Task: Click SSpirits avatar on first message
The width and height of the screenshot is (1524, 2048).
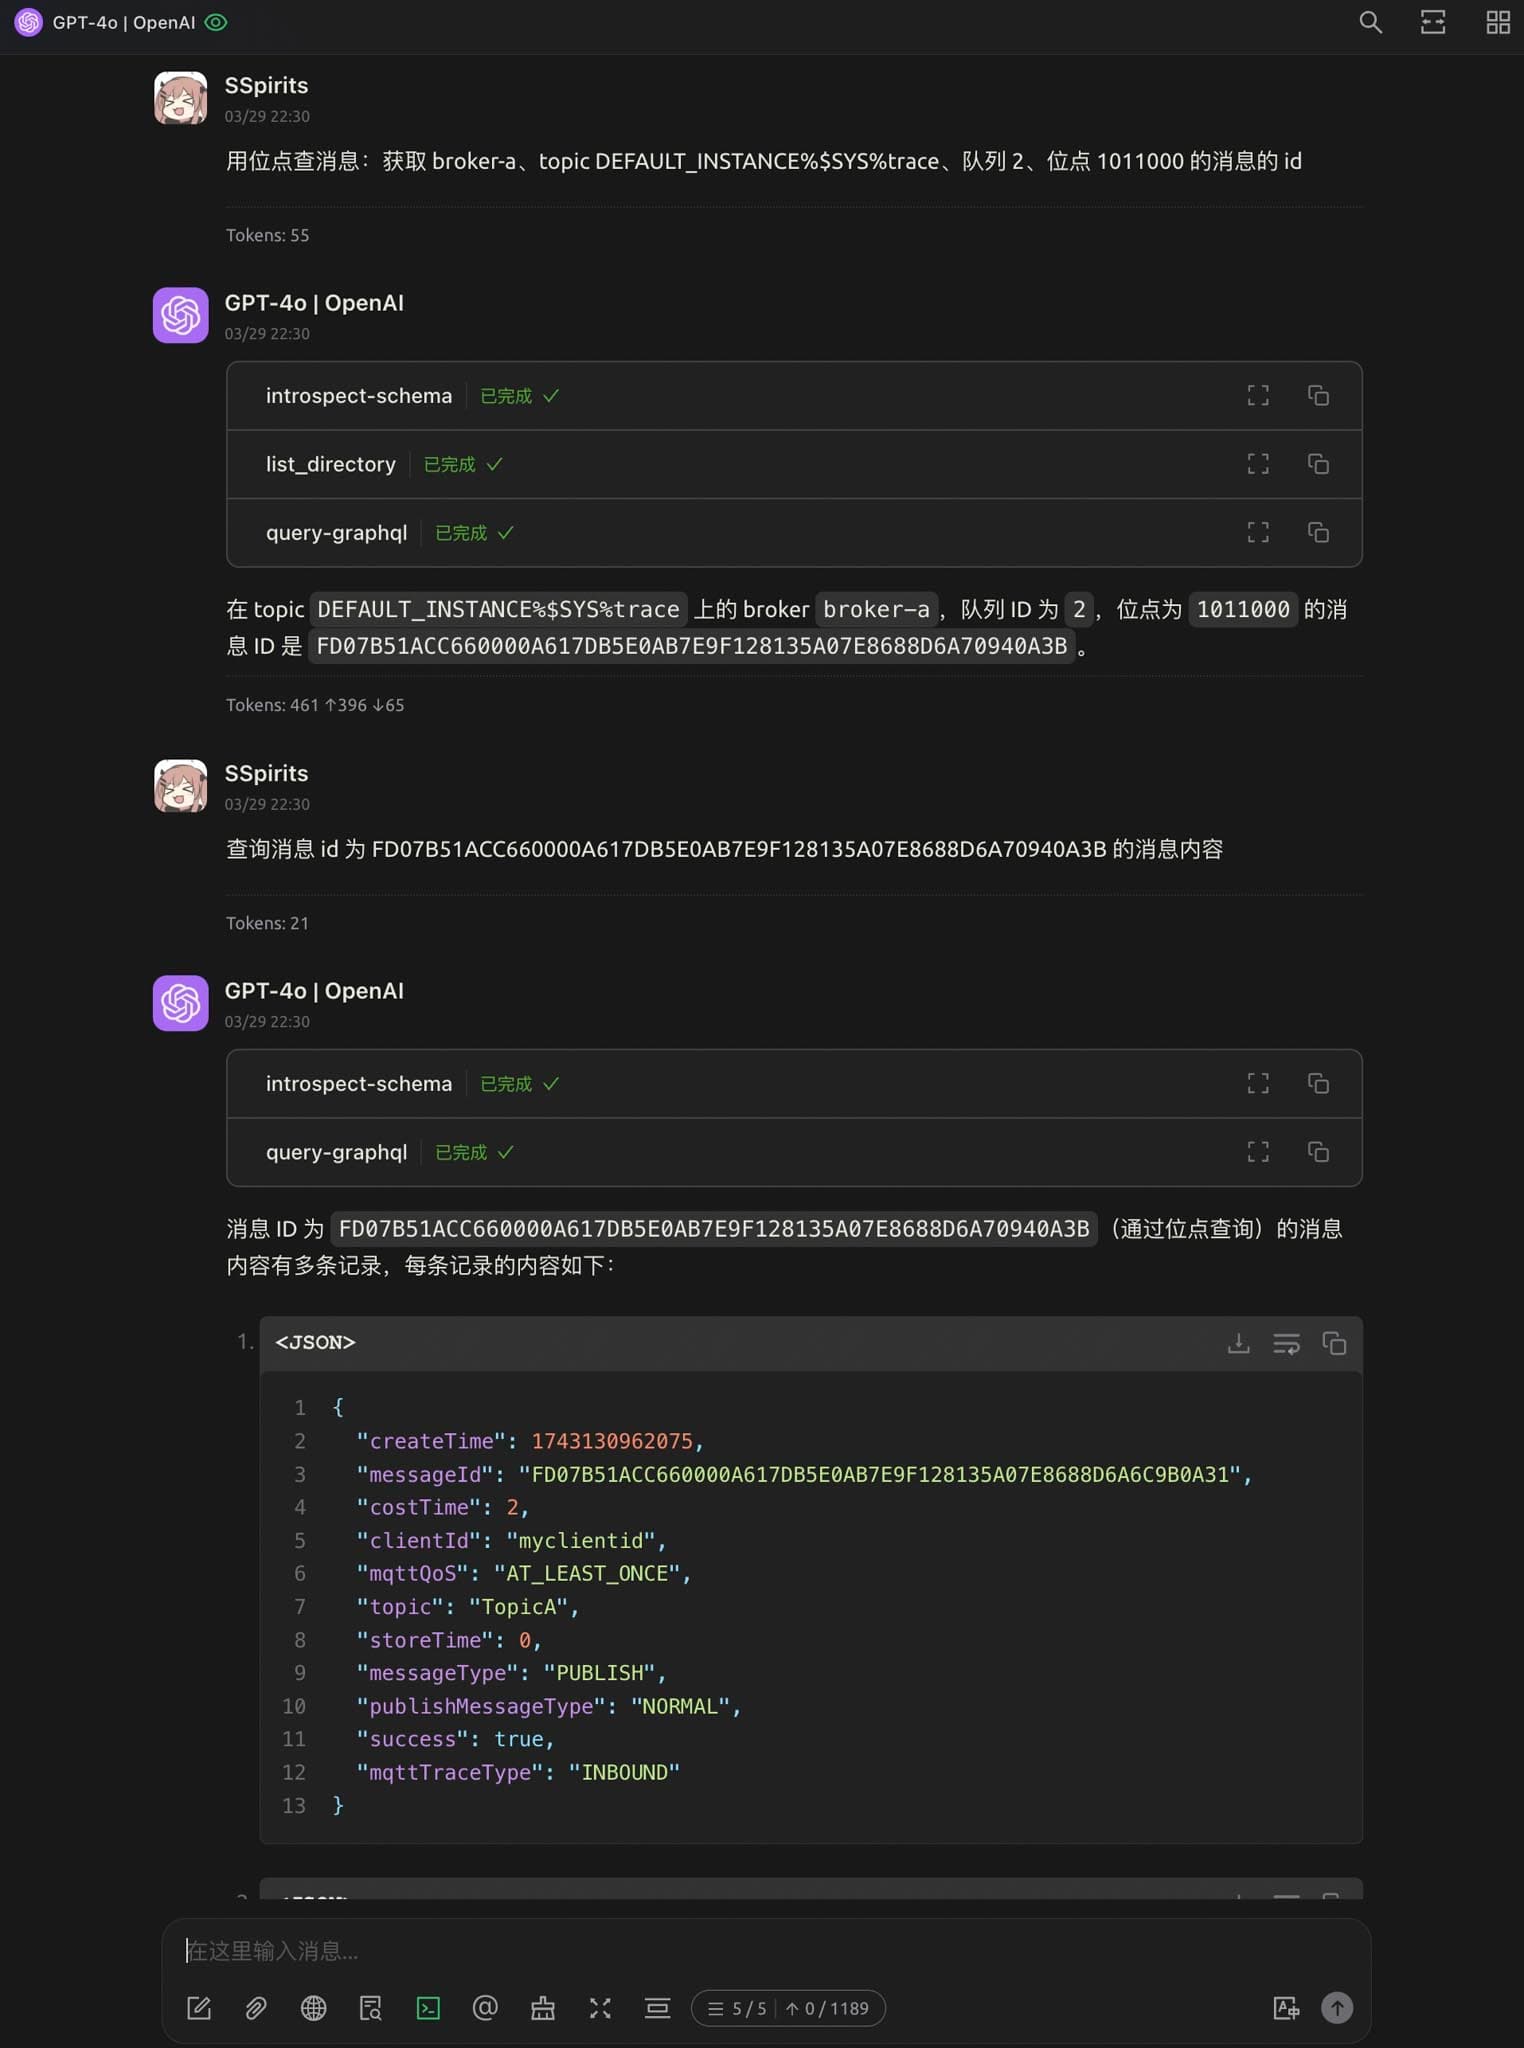Action: (x=181, y=98)
